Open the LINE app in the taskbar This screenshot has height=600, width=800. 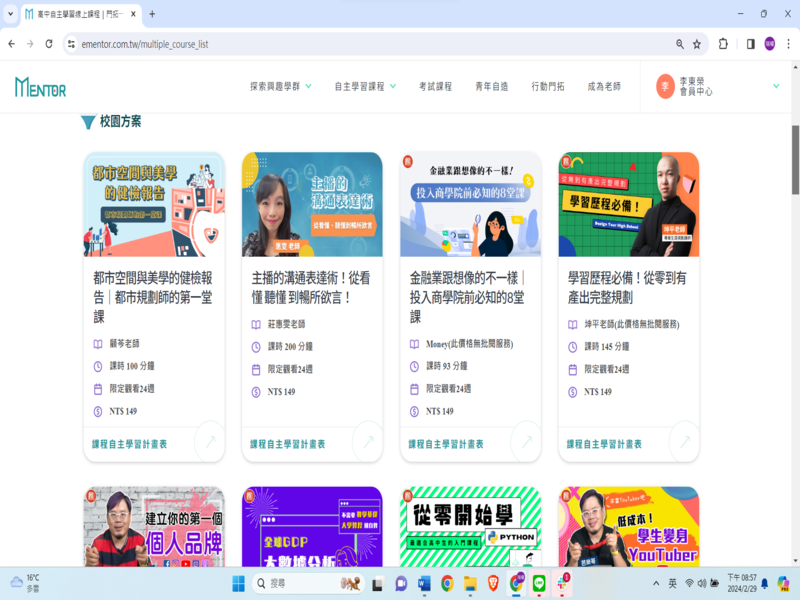[539, 583]
